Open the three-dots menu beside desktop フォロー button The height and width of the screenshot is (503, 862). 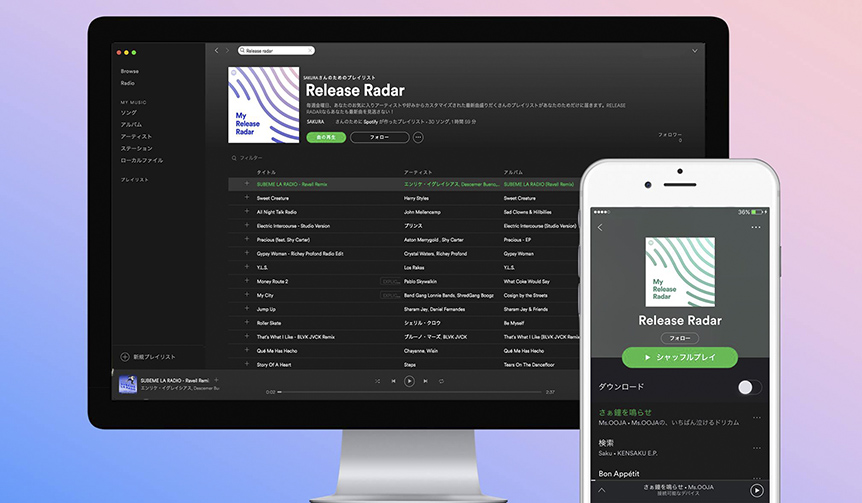pos(418,137)
